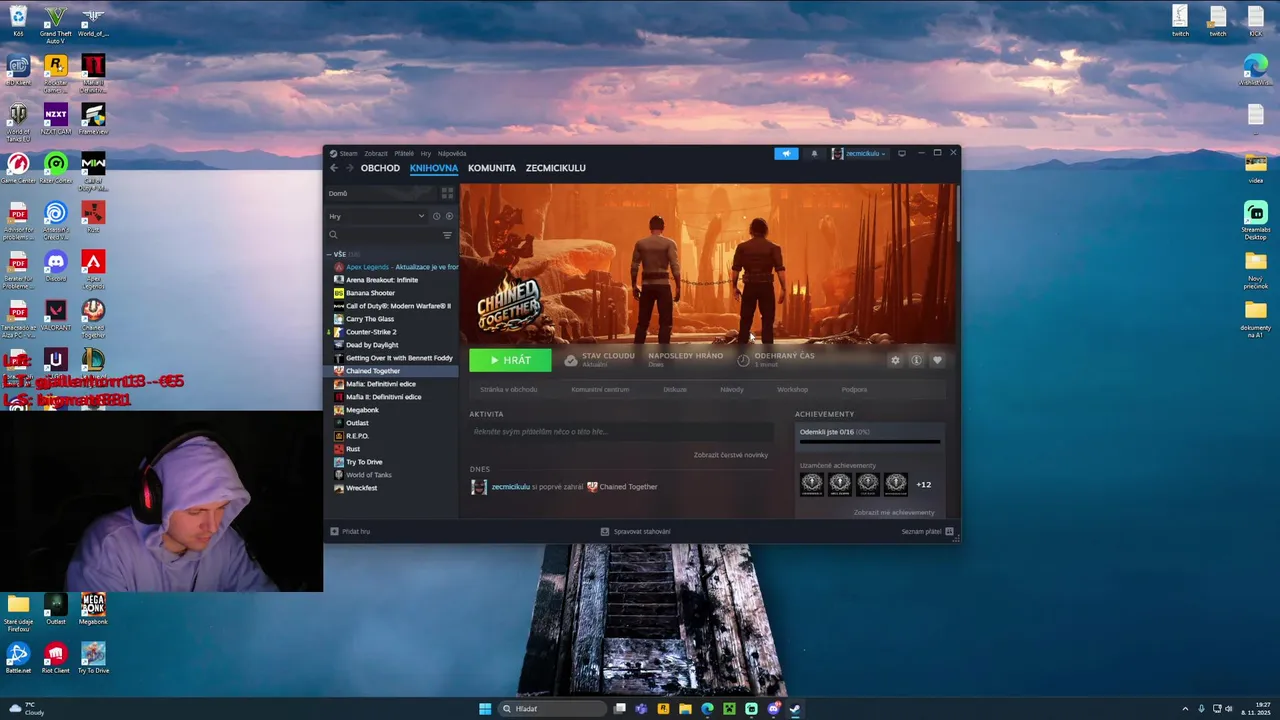
Task: Toggle Steam Big Picture mode monitor icon
Action: click(x=901, y=153)
